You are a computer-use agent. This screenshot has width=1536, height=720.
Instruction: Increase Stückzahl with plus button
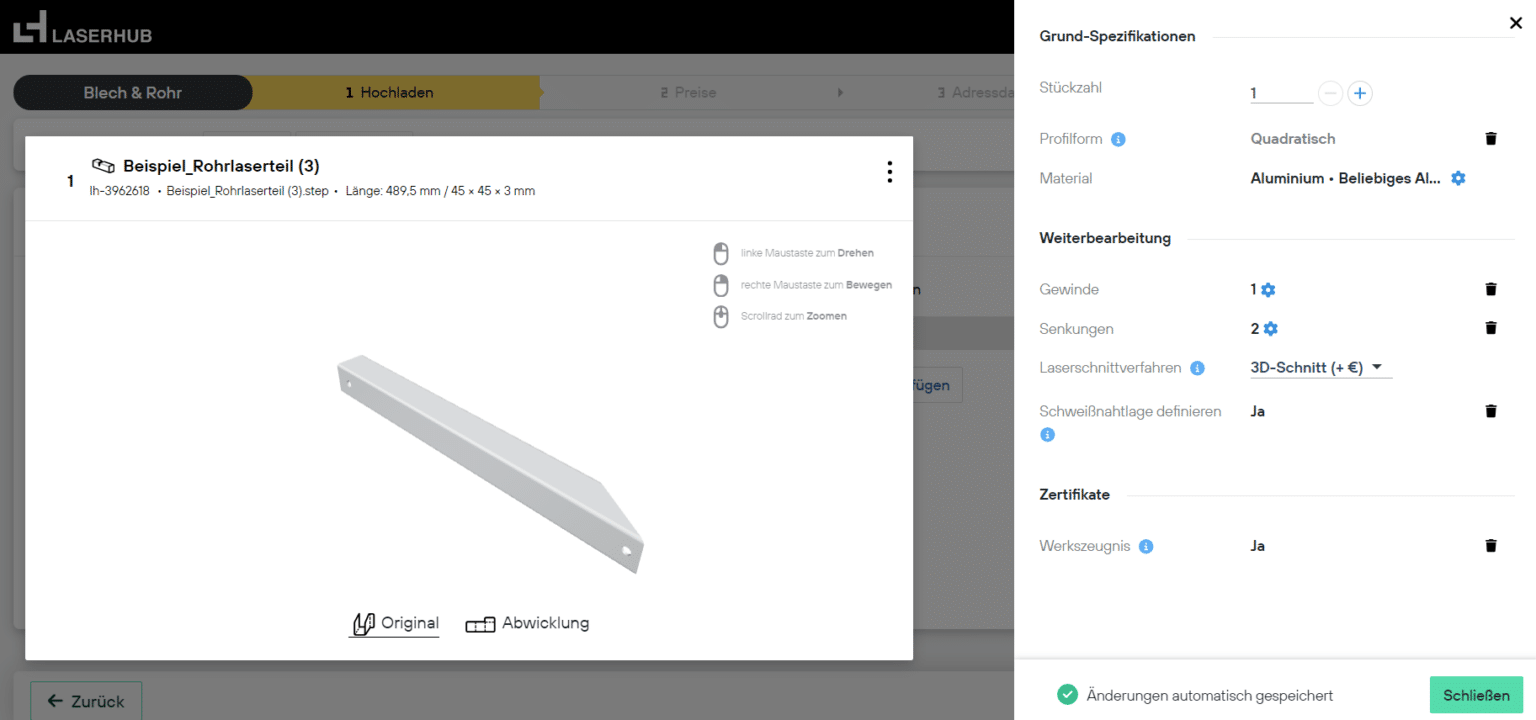click(x=1359, y=94)
